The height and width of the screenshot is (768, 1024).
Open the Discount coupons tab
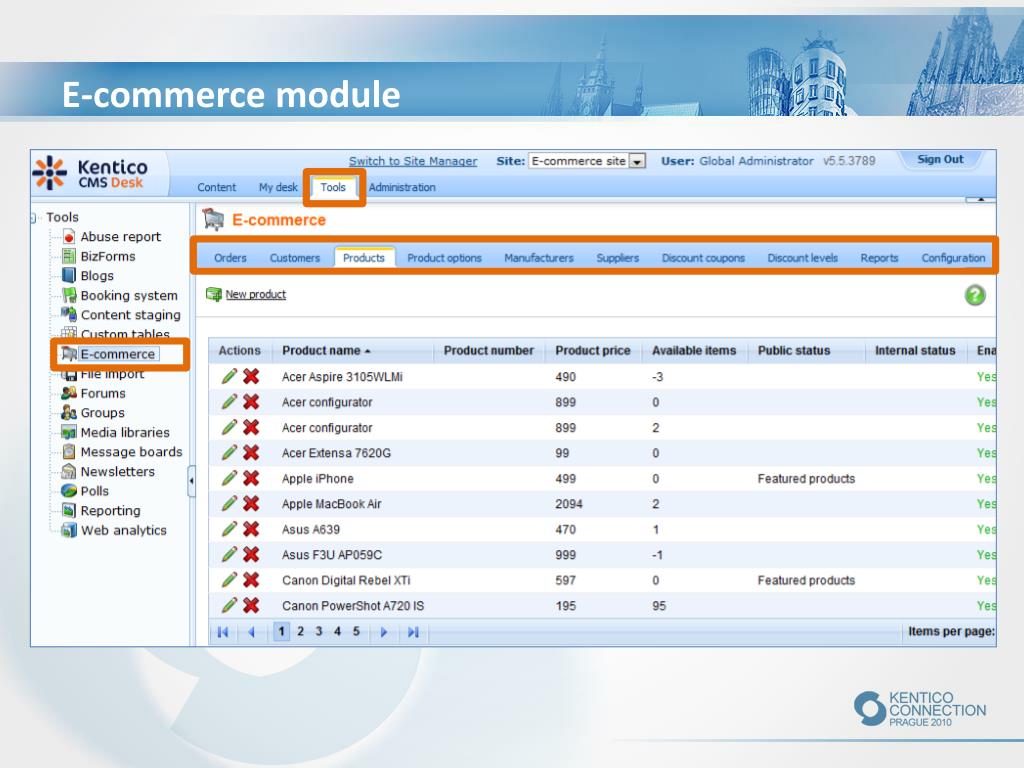[x=703, y=258]
